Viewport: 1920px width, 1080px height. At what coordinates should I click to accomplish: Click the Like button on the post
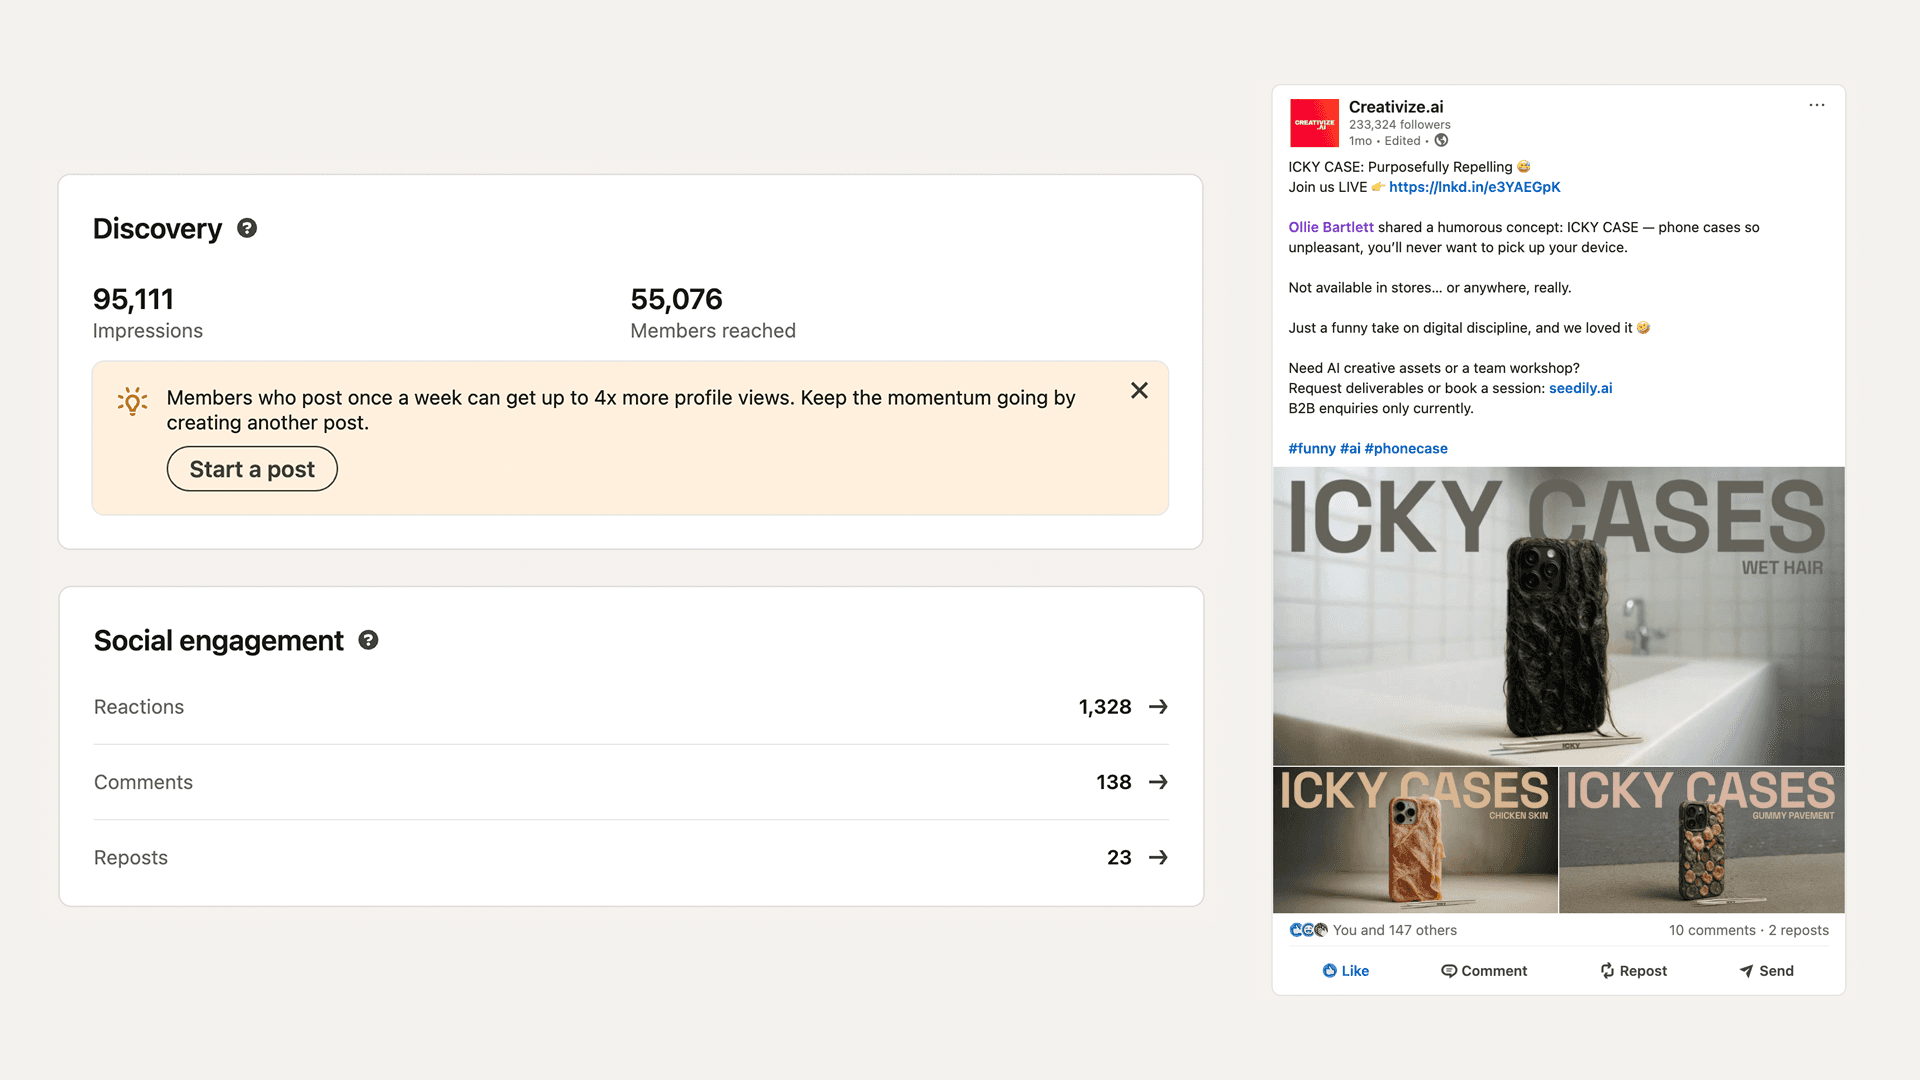click(x=1345, y=971)
